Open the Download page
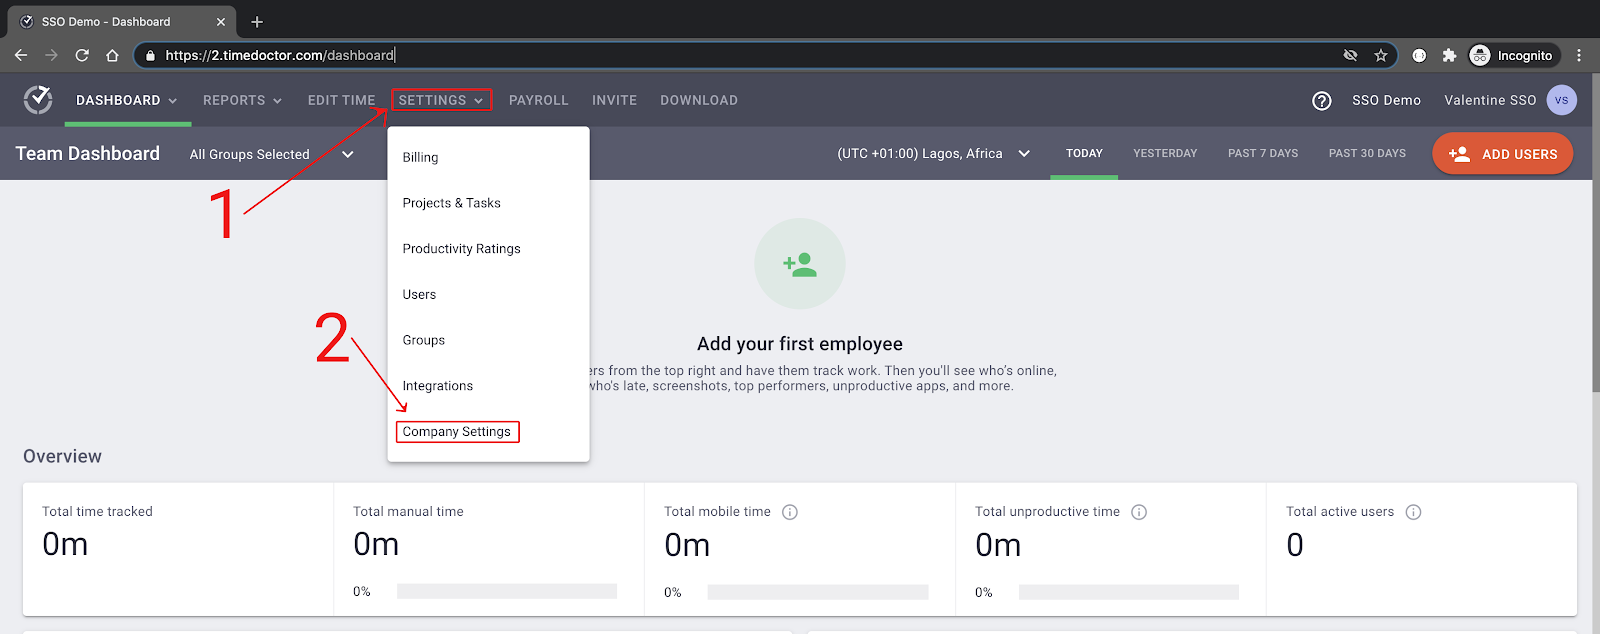The height and width of the screenshot is (634, 1600). (699, 100)
